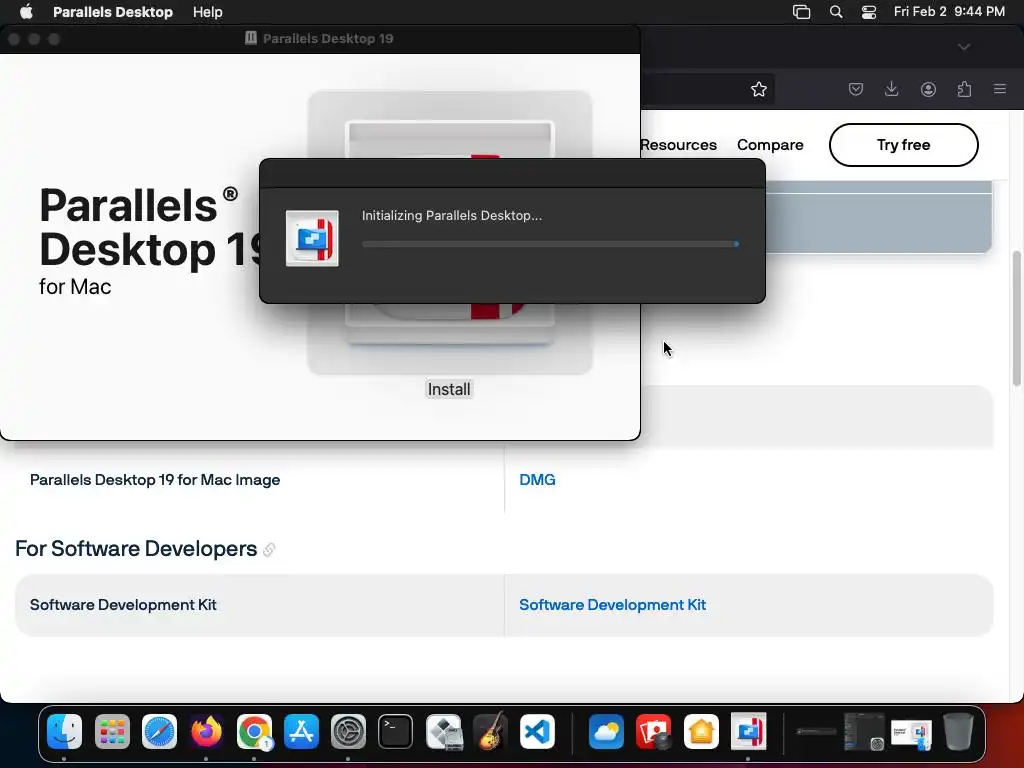Open the Firefox hamburger menu

click(1000, 89)
